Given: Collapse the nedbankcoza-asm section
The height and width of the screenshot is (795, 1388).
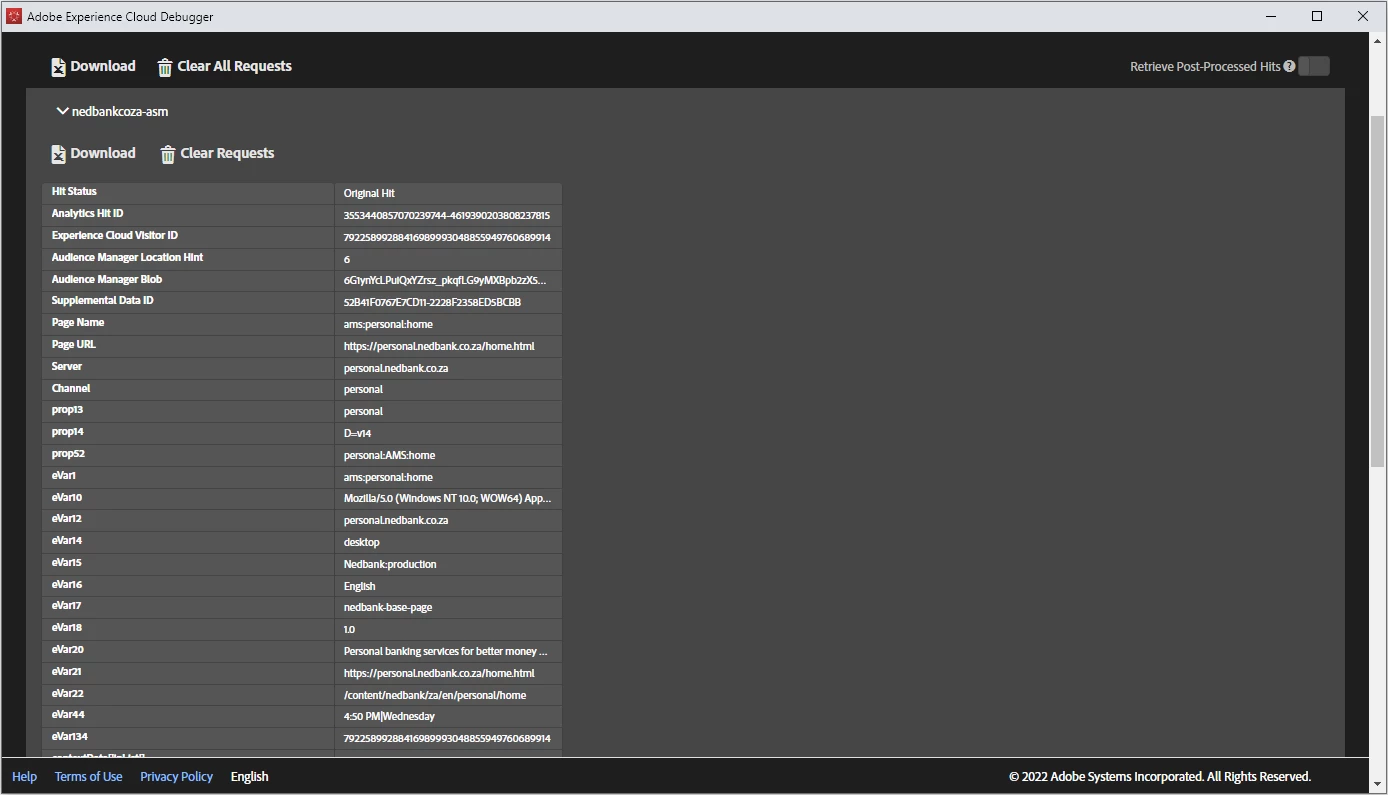Looking at the screenshot, I should (62, 111).
